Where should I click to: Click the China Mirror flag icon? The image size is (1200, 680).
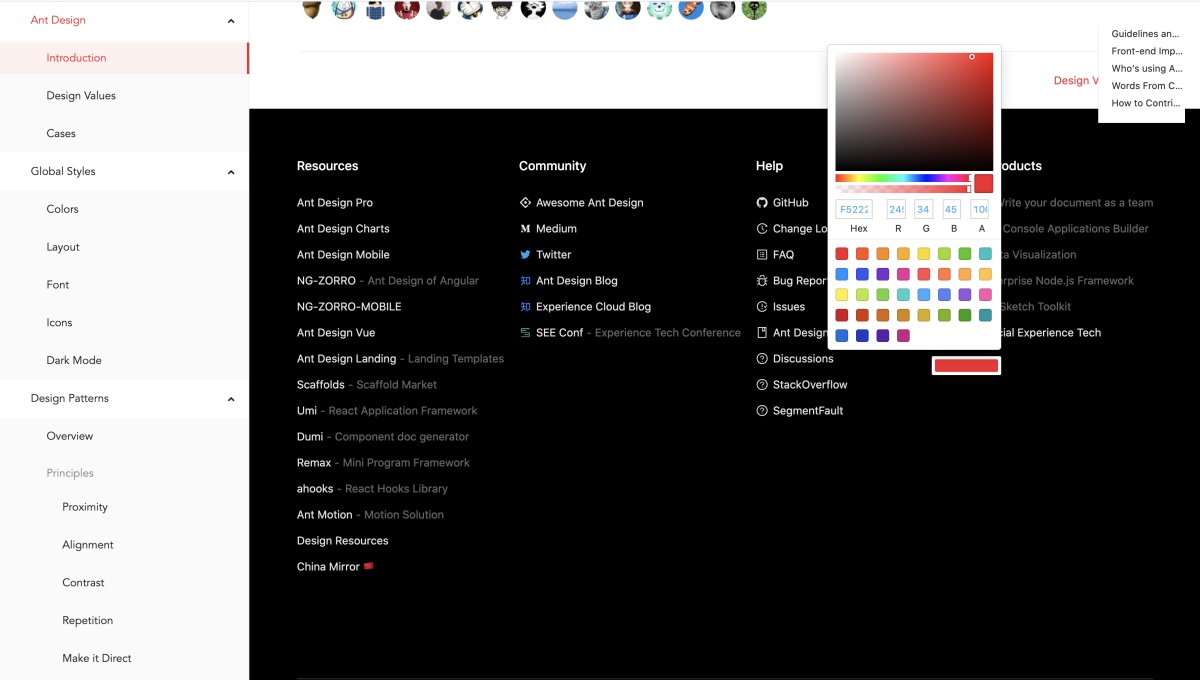point(369,566)
